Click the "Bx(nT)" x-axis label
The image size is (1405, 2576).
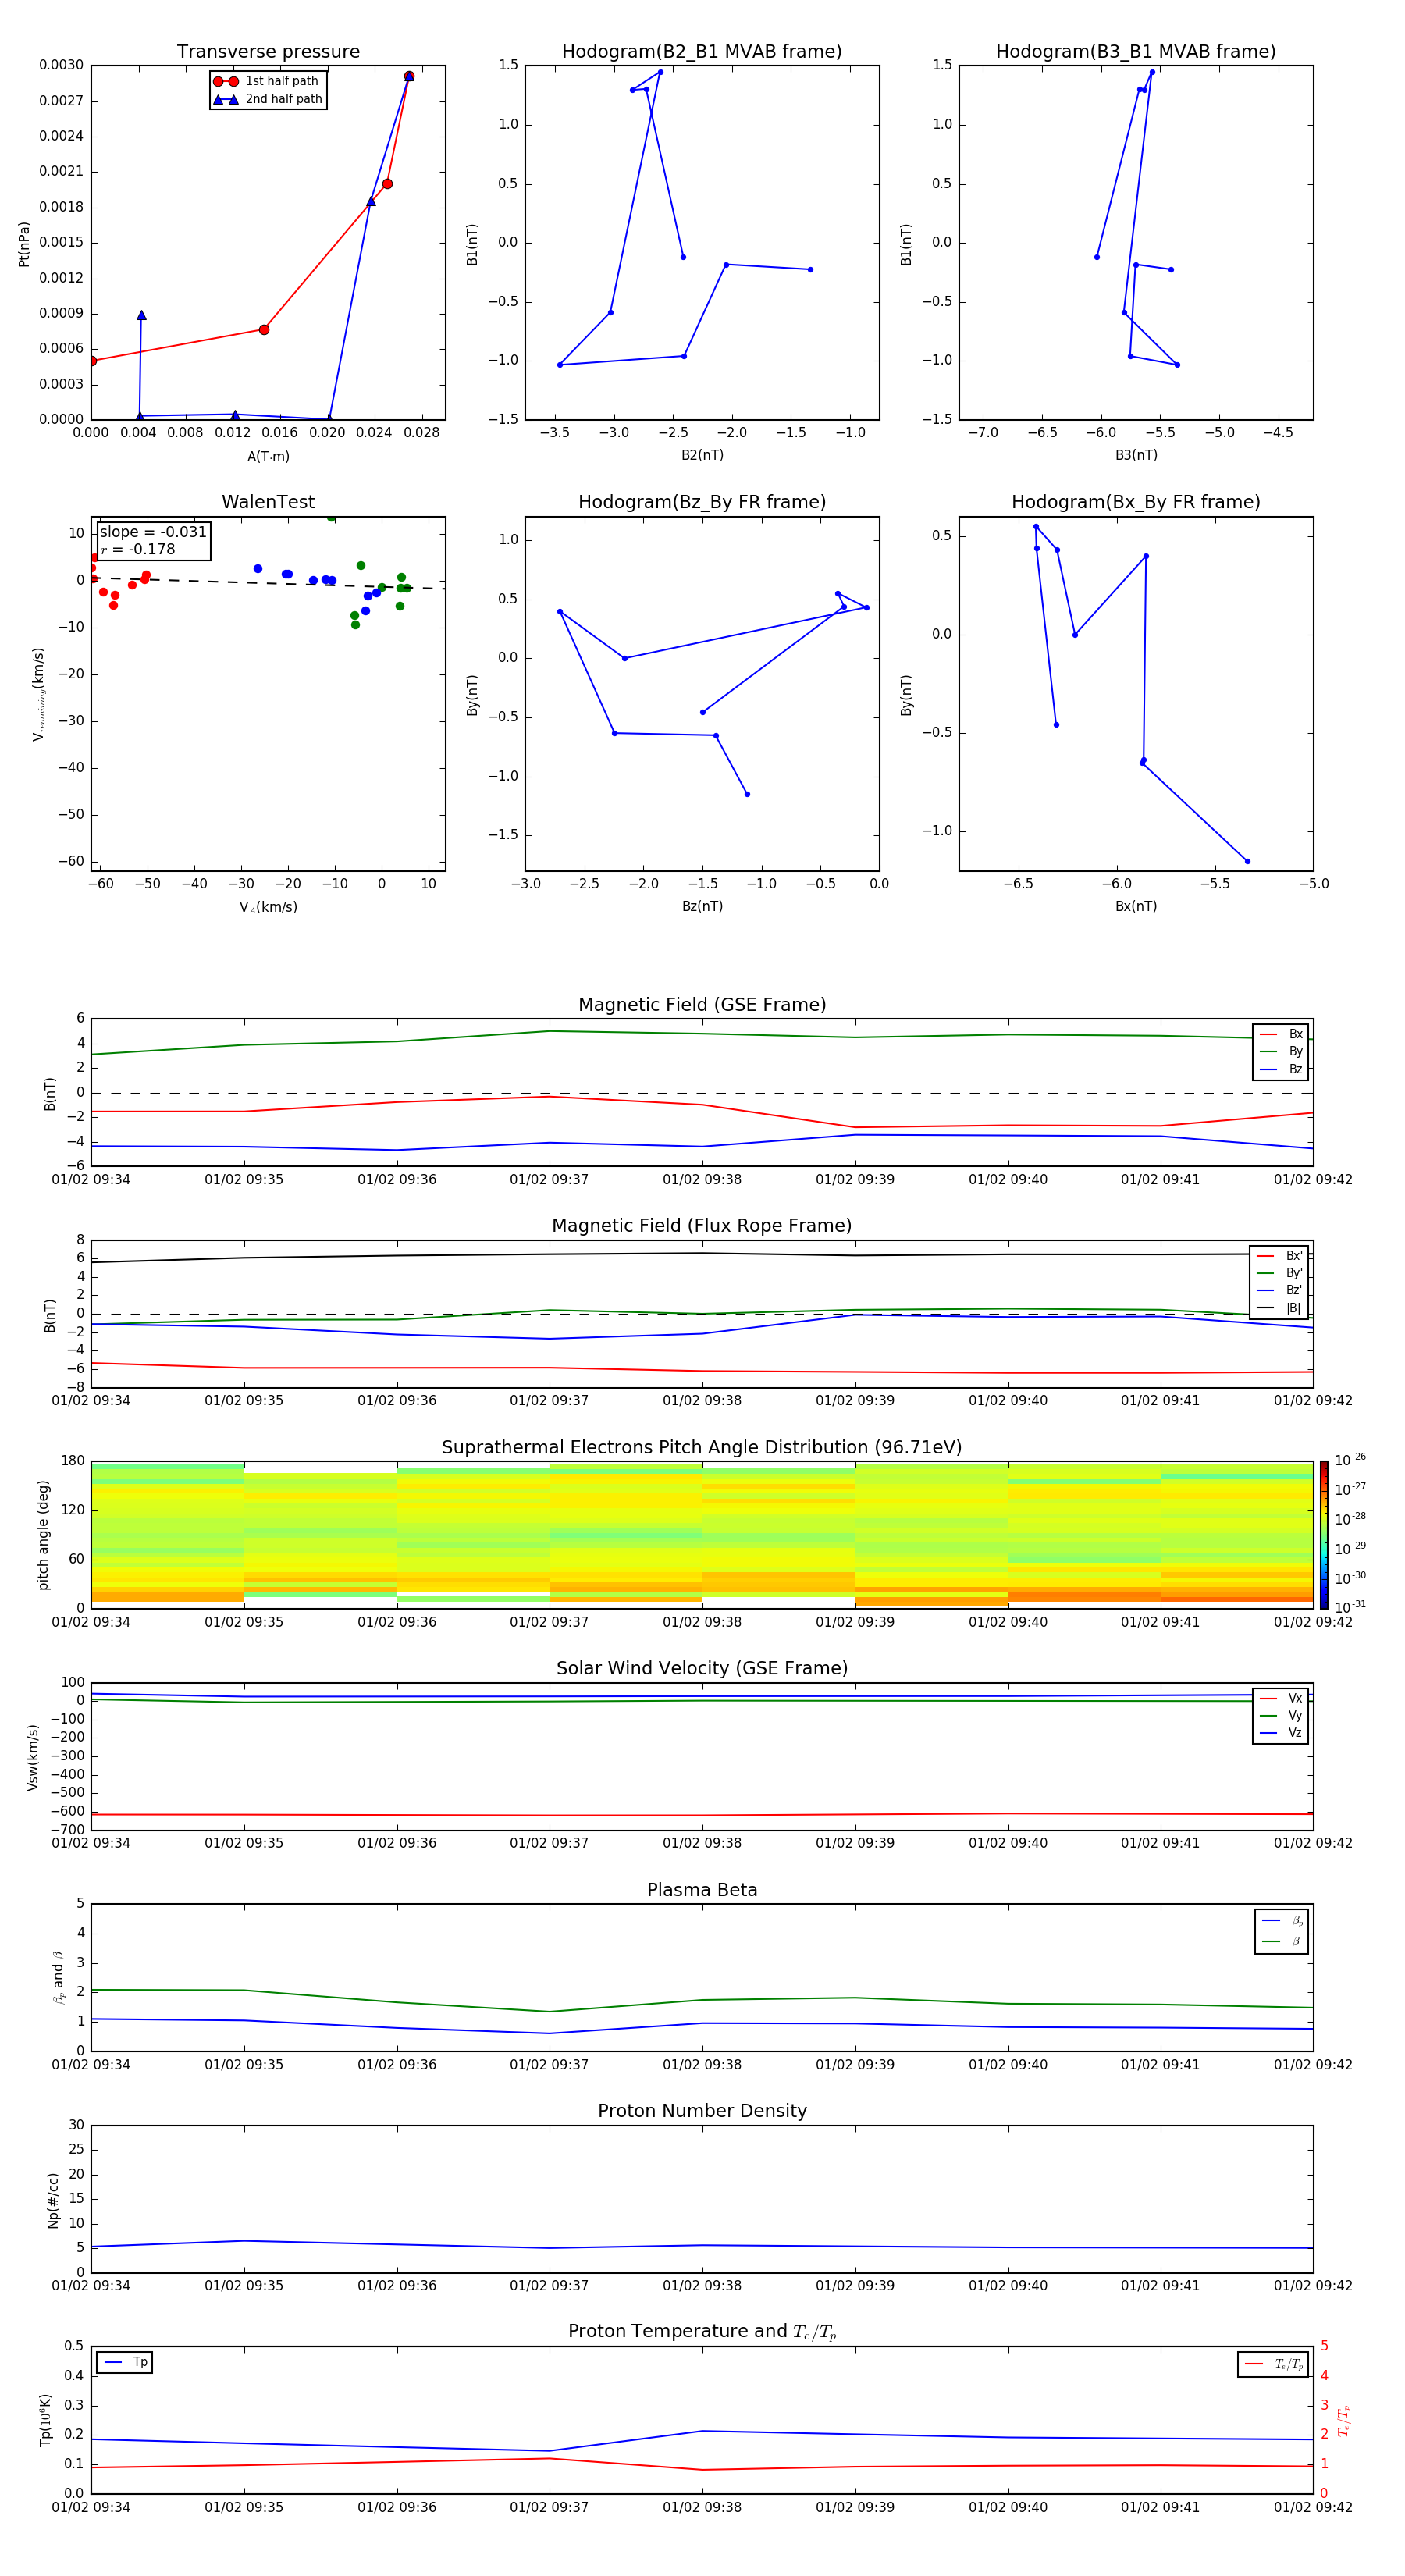1136,906
